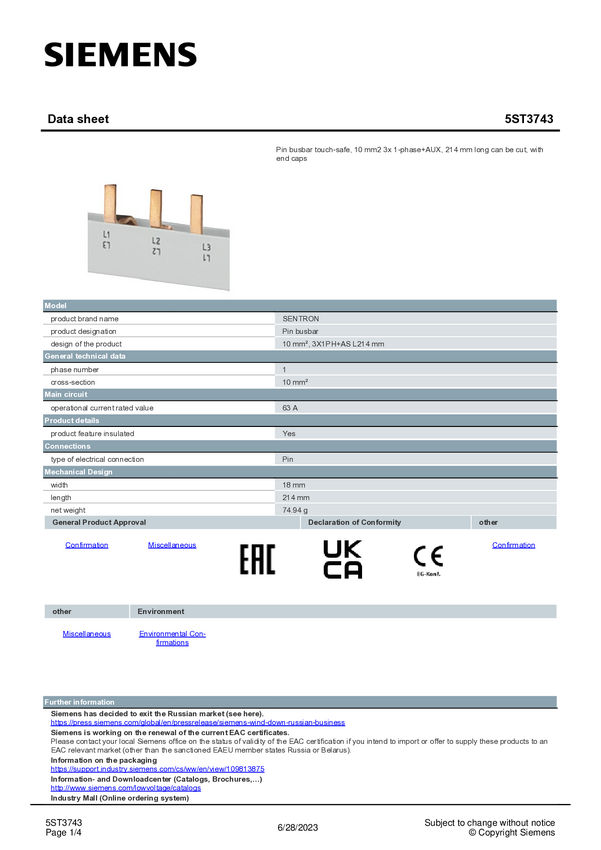Click the CE conformity mark
This screenshot has height=850, width=601.
(x=428, y=561)
